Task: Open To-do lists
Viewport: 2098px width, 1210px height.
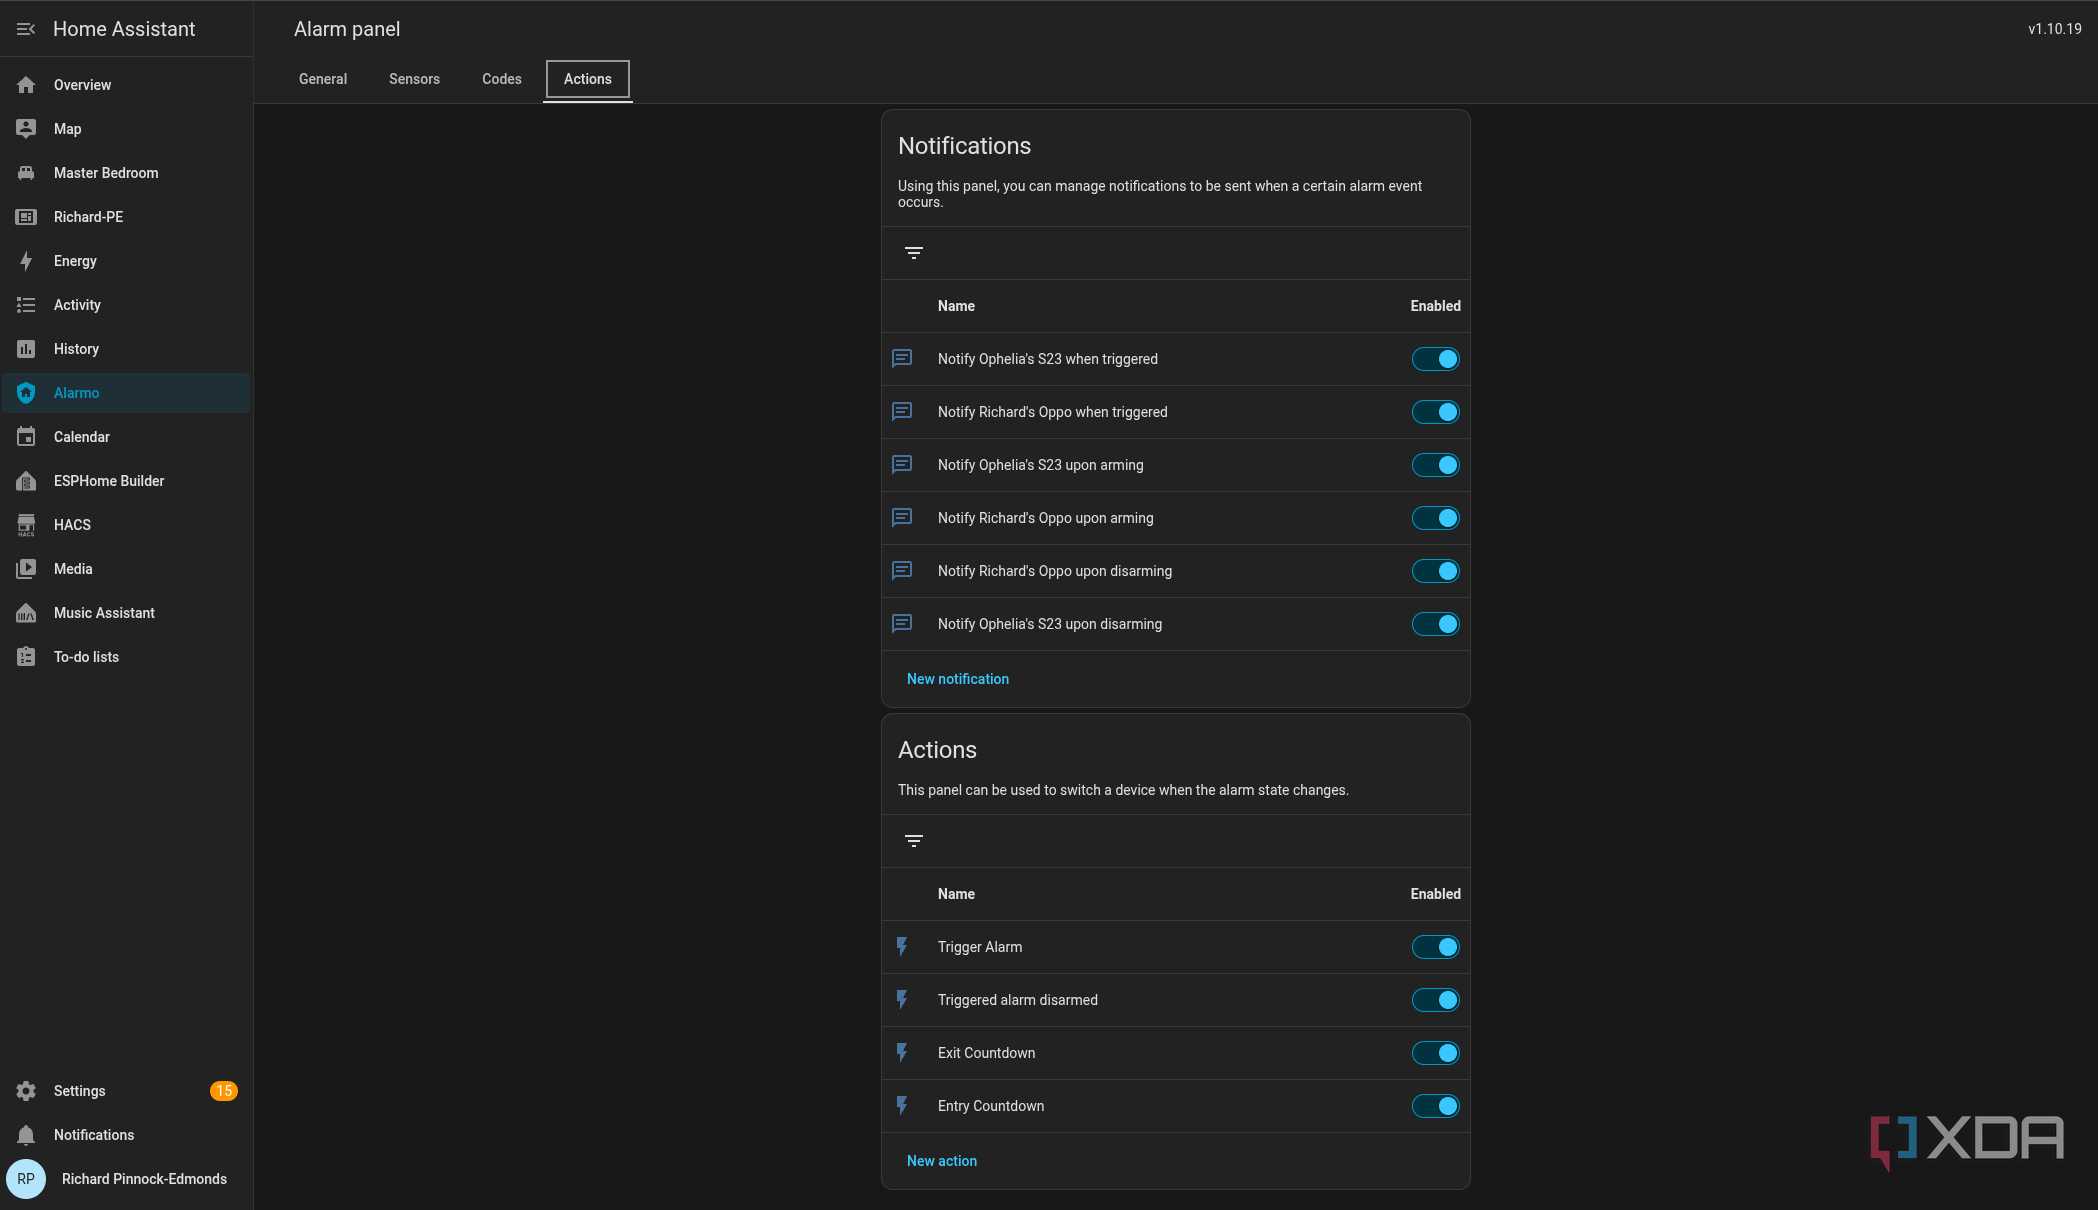Action: 126,657
